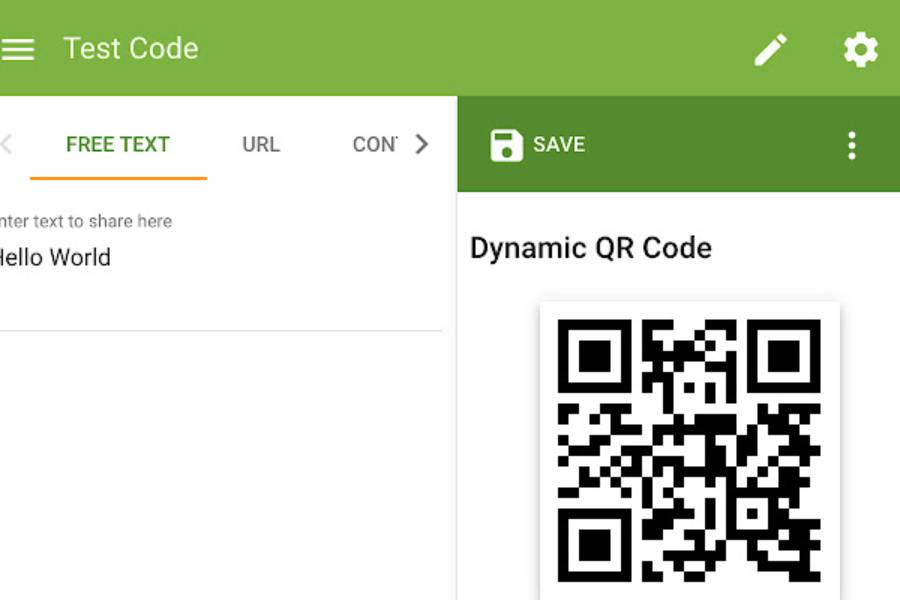Screen dimensions: 900x600
Task: Move tabs back with left chevron
Action: click(6, 144)
